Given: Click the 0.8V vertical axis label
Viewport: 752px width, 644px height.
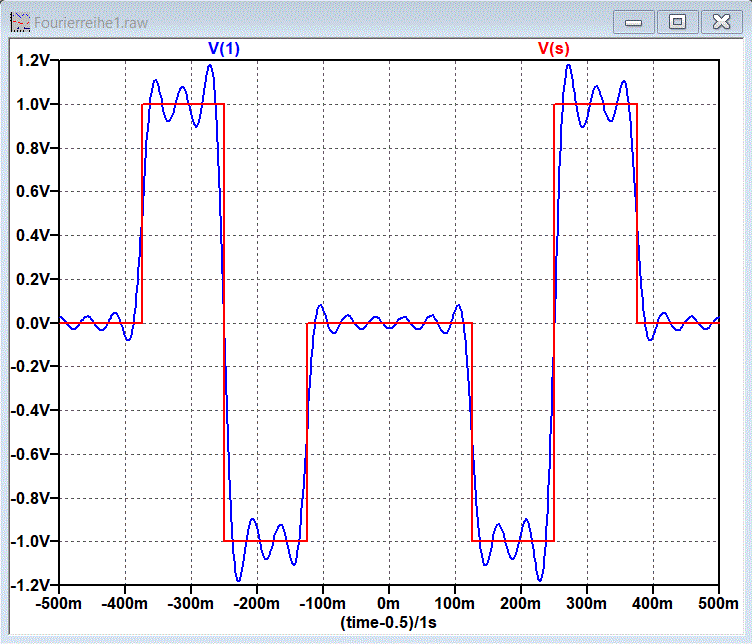Looking at the screenshot, I should [33, 148].
